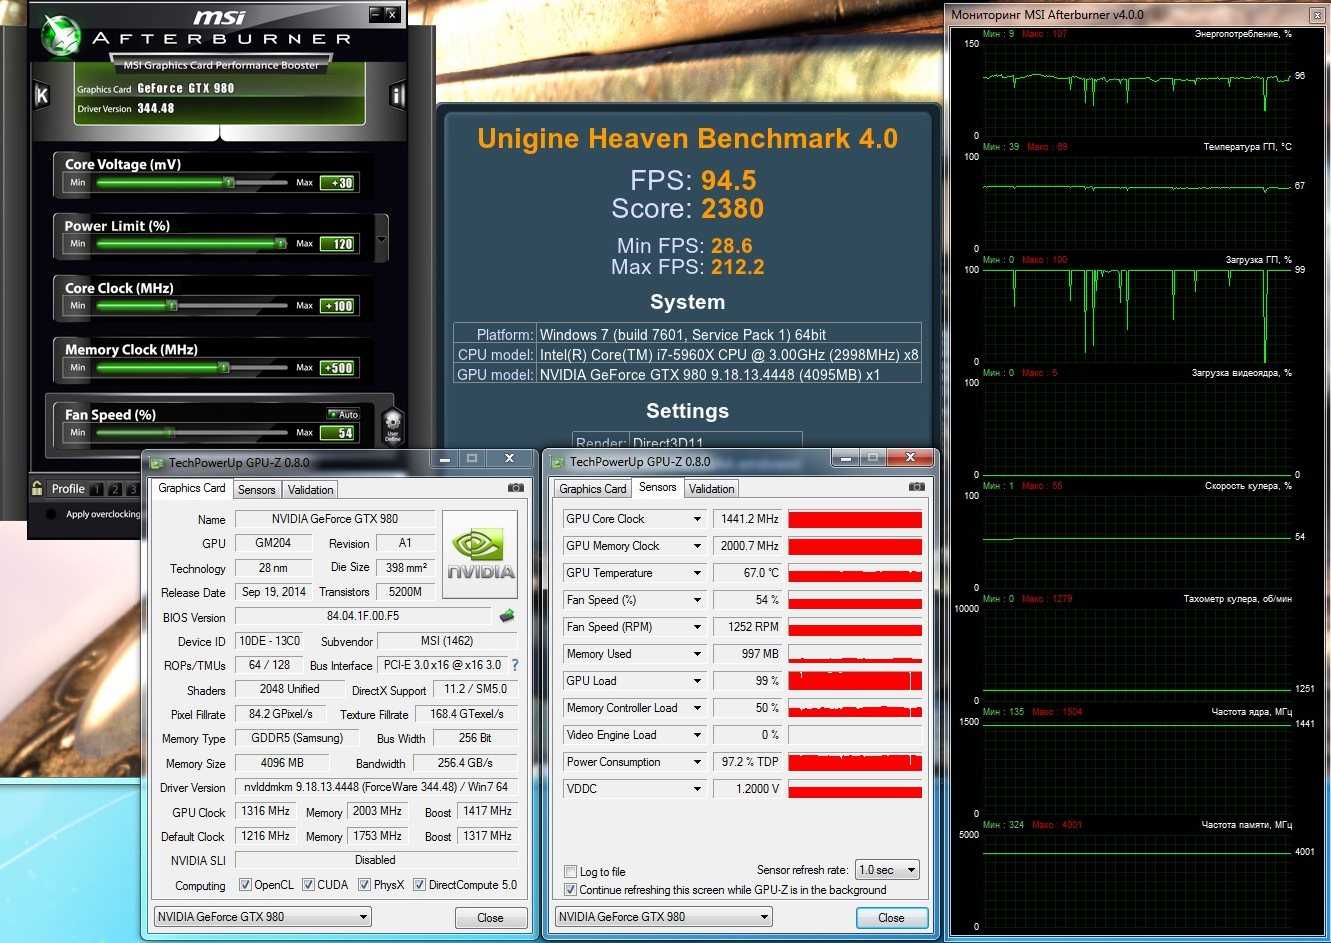Click the Fan Speed slider handle
This screenshot has width=1331, height=943.
click(x=170, y=432)
